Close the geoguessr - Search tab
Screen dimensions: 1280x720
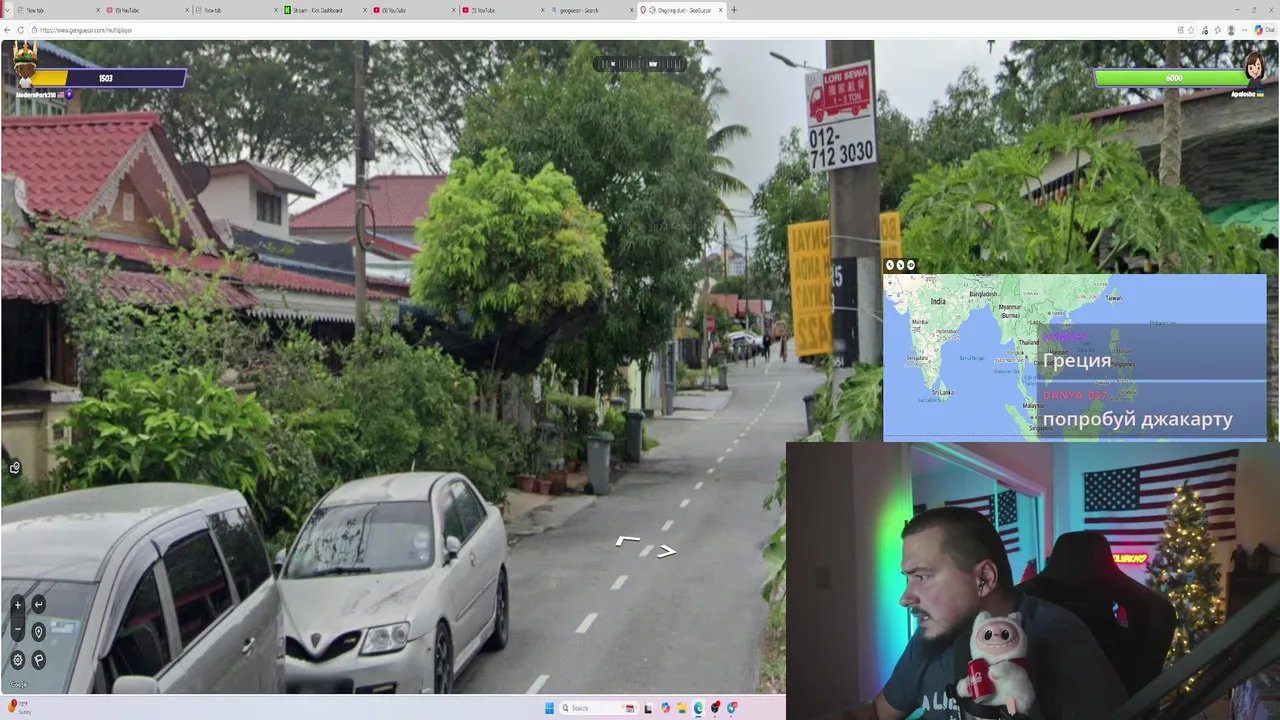click(x=631, y=10)
